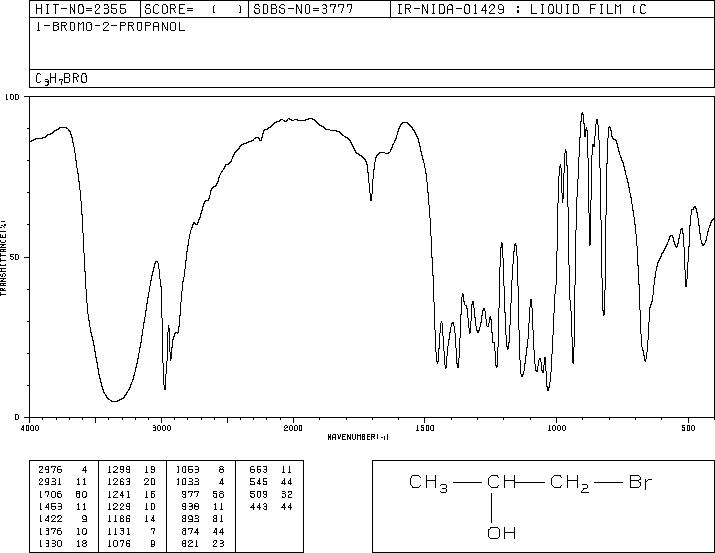This screenshot has height=553, width=715.
Task: Click the 3000 x-axis tick label
Action: 162,428
